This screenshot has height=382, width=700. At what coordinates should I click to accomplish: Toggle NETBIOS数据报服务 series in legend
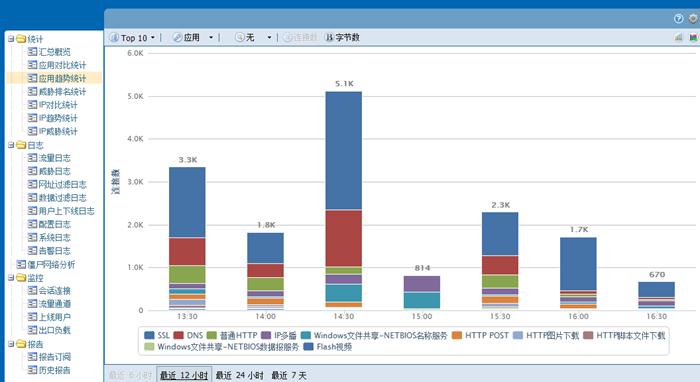click(x=221, y=347)
